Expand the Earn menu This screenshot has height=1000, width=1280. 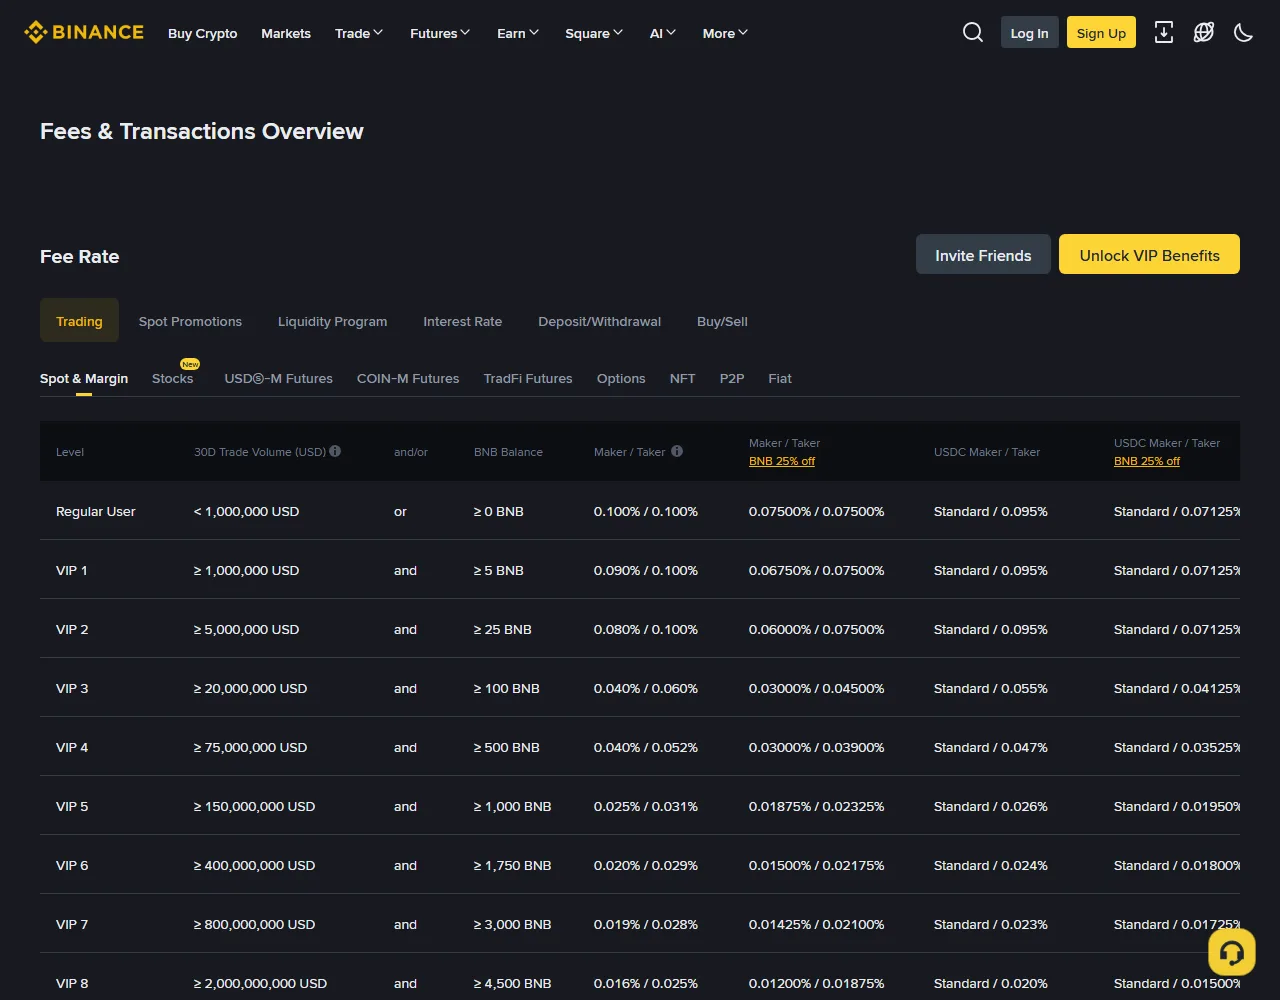[518, 33]
